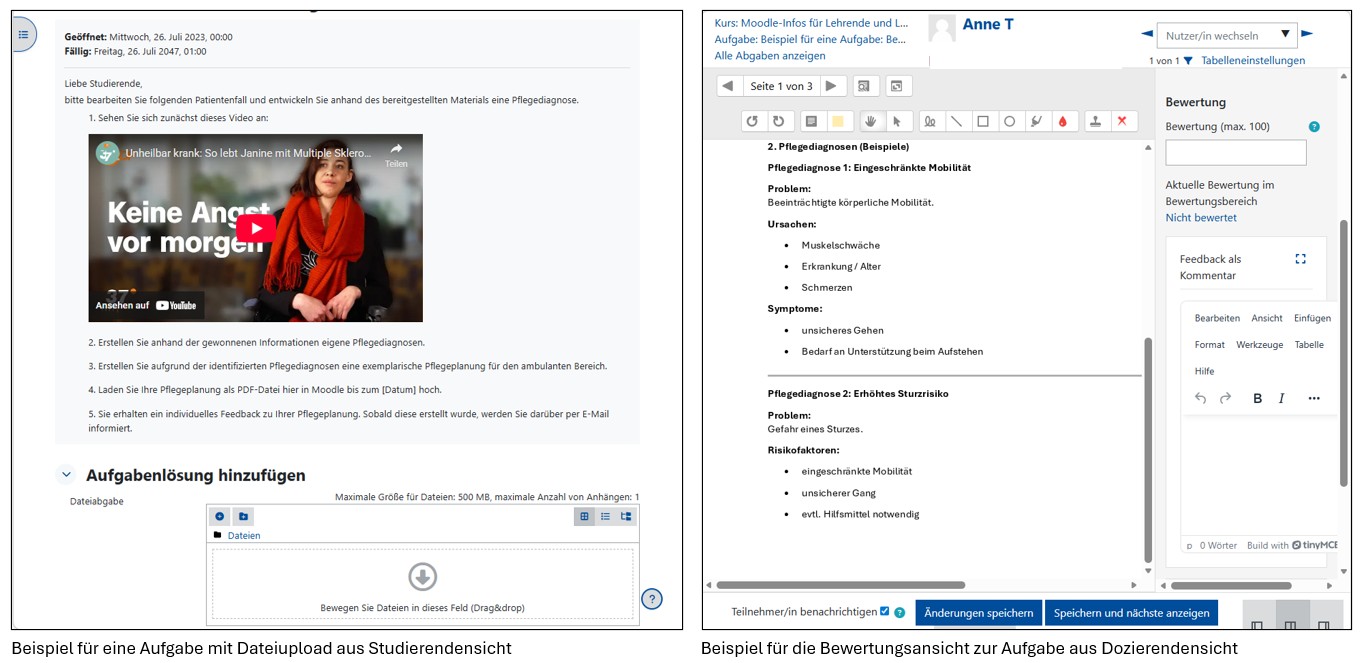Open the Tabelle menu in the editor
1365x663 pixels.
coord(1310,344)
